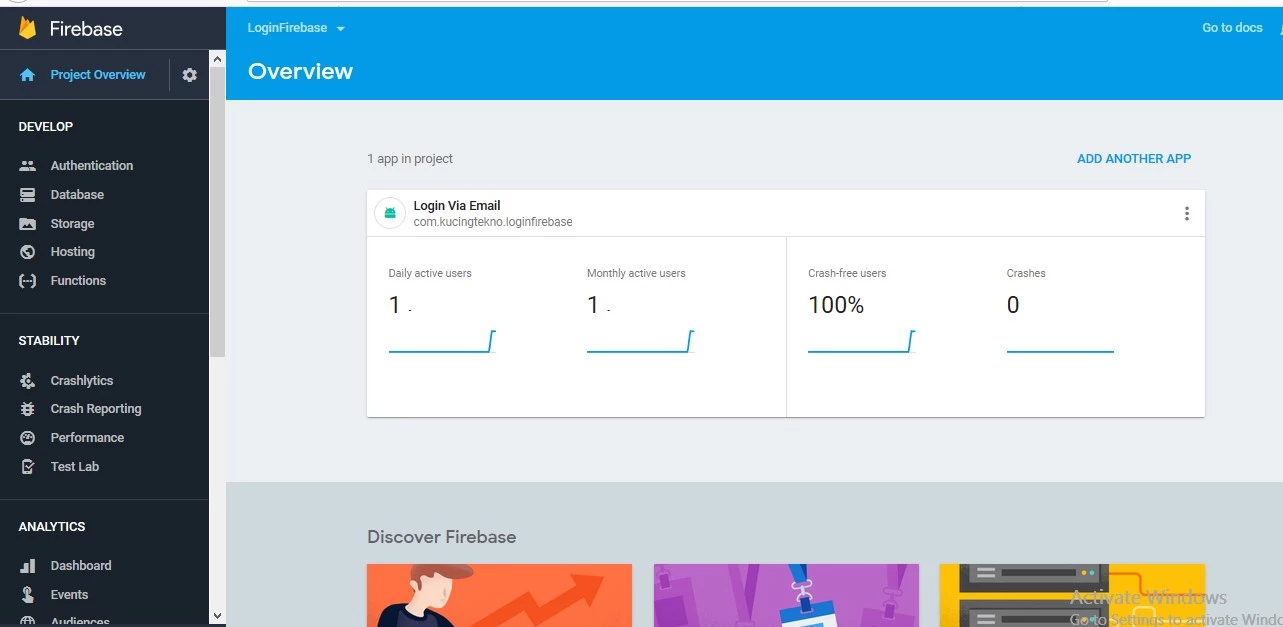Click the Crash-free users 100% value
Viewport: 1283px width, 627px height.
click(x=836, y=306)
